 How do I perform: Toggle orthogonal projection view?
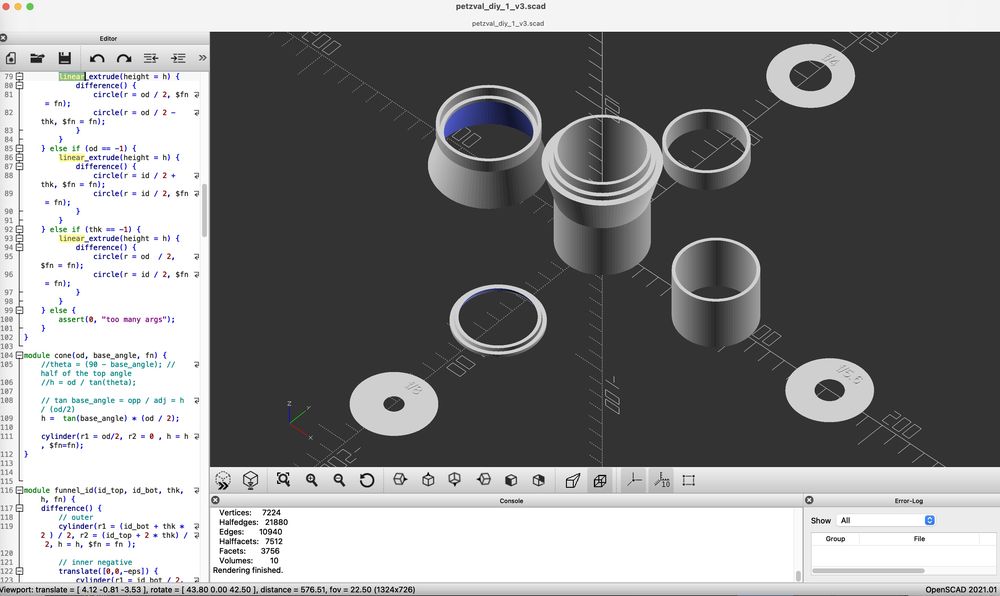coord(599,480)
